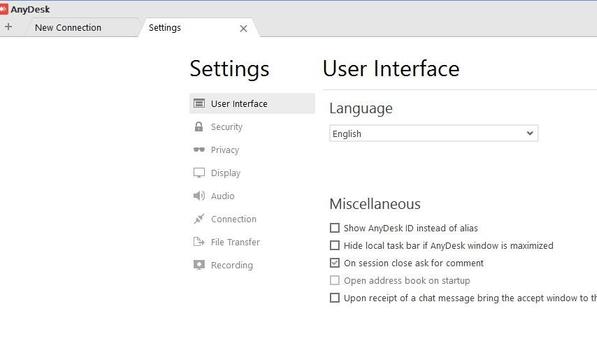Open Security settings section
Image resolution: width=597 pixels, height=360 pixels.
pyautogui.click(x=252, y=127)
